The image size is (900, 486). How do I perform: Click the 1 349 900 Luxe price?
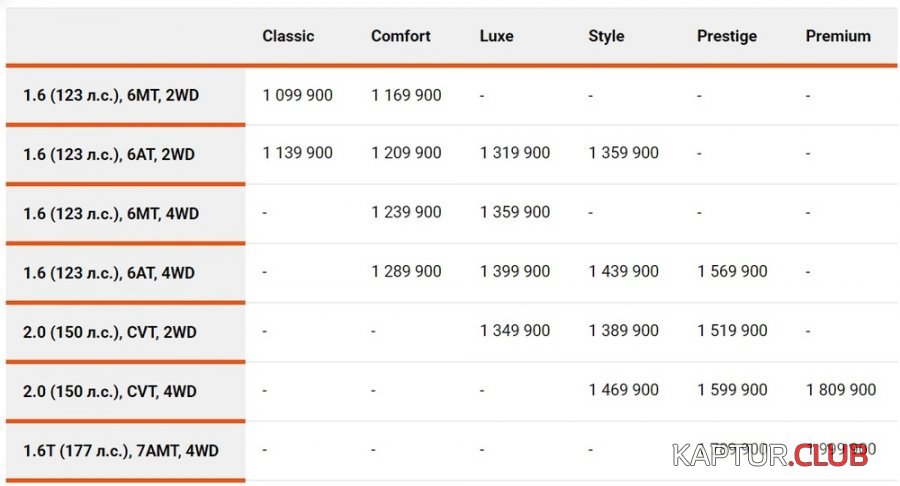coord(515,331)
